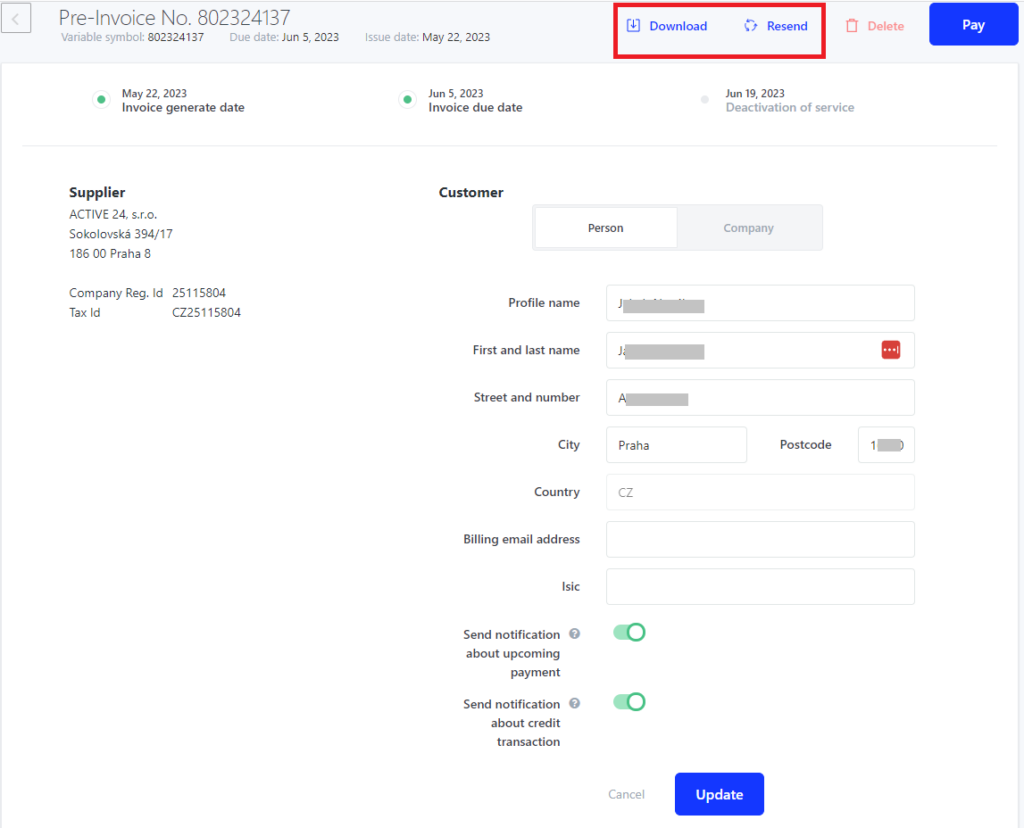1024x828 pixels.
Task: Click the Billing email address field
Action: point(760,539)
